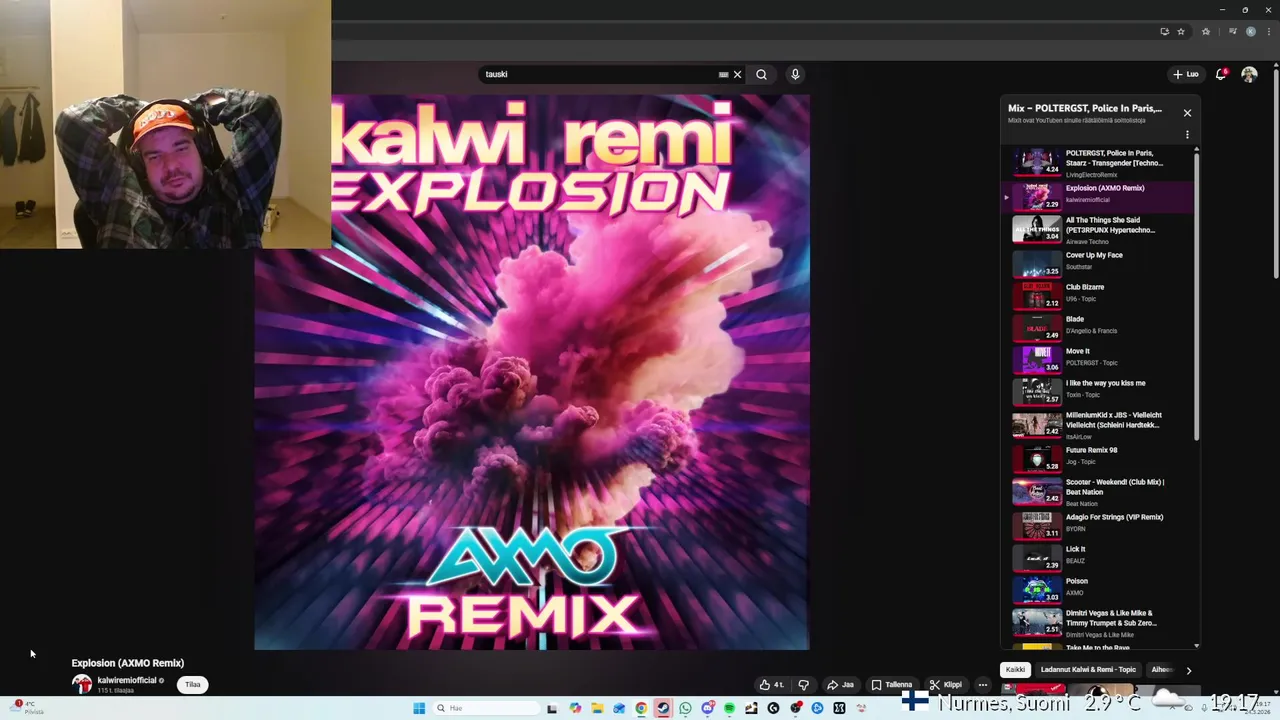Open Chrome three-dot menu
The height and width of the screenshot is (720, 1280).
tap(1268, 31)
